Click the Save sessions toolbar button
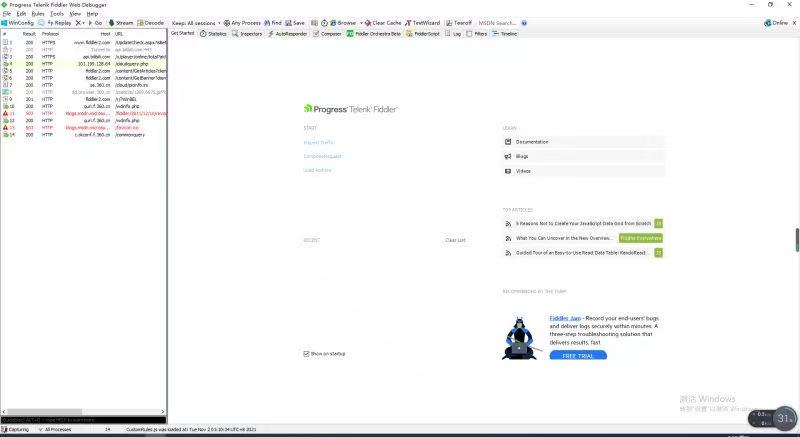This screenshot has width=800, height=437. point(295,23)
